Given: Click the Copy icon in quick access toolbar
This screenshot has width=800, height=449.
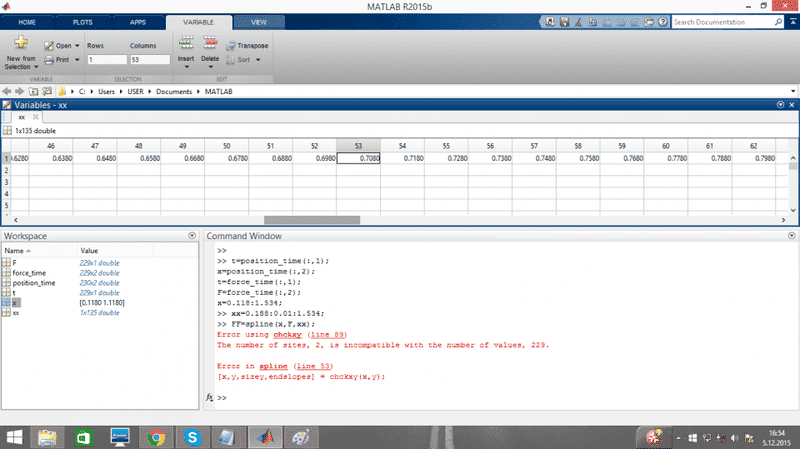Looking at the screenshot, I should pyautogui.click(x=593, y=22).
